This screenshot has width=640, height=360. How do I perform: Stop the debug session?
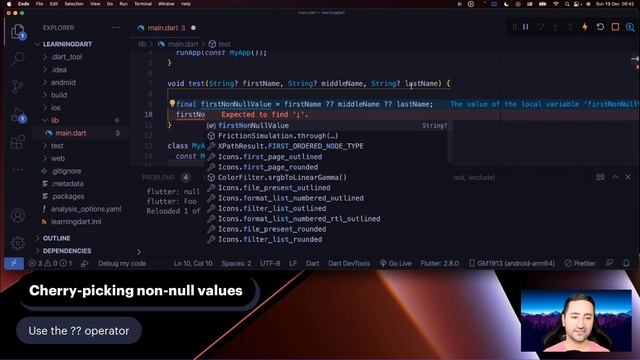pos(615,27)
